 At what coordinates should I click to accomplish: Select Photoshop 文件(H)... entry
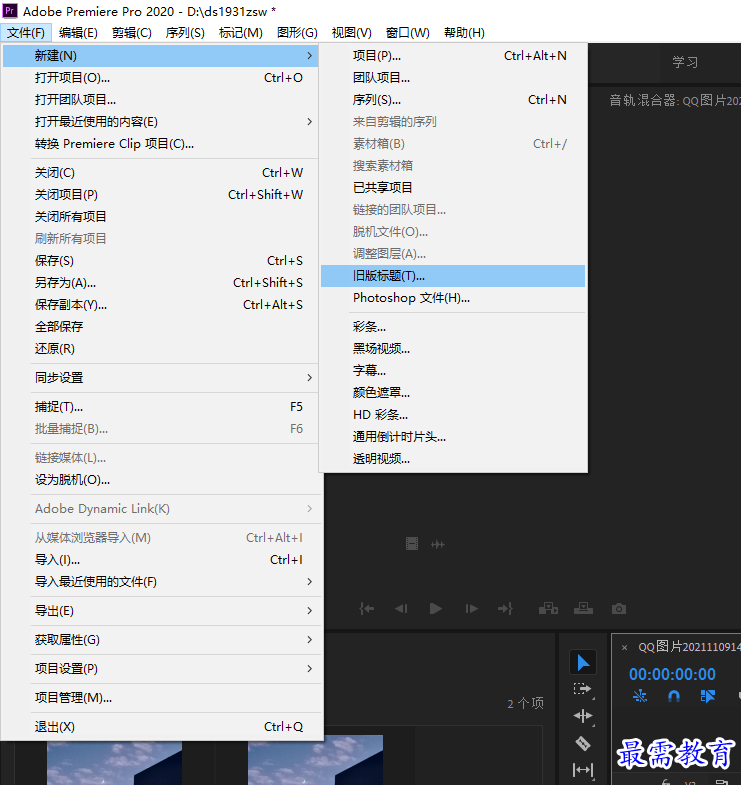[x=453, y=298]
